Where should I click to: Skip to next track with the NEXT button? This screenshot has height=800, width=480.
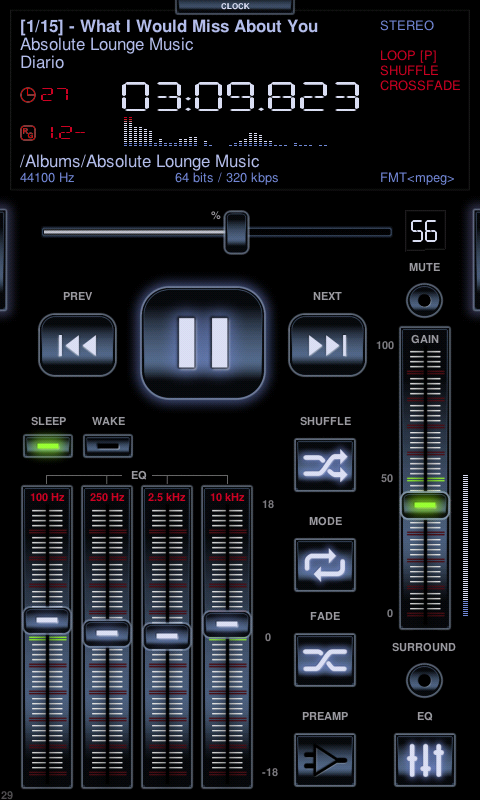pos(327,345)
